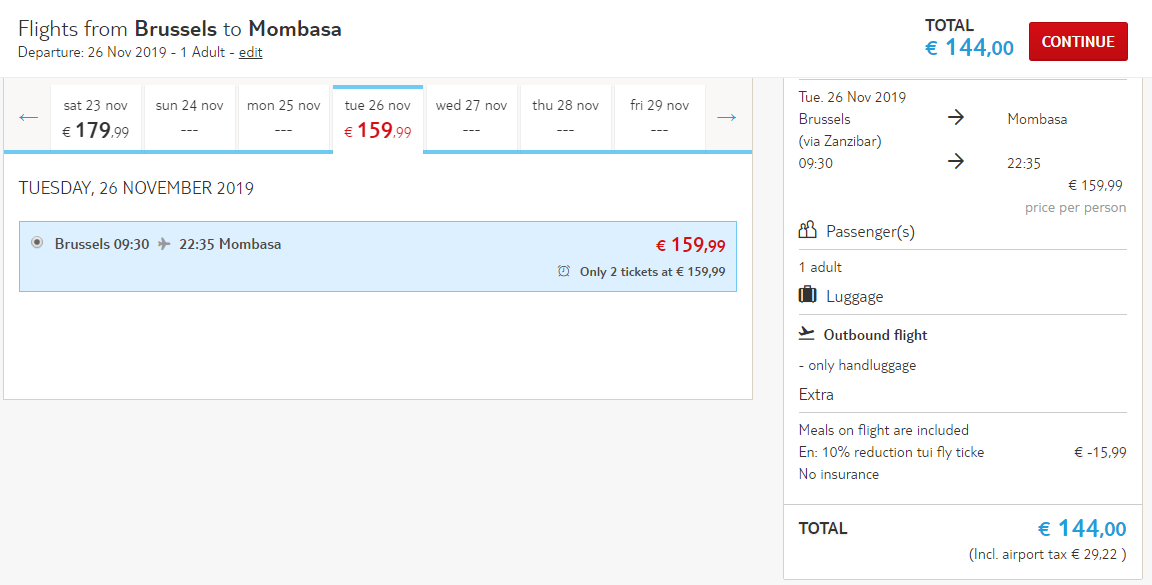
Task: Click the Passenger(s) section heading
Action: 871,232
